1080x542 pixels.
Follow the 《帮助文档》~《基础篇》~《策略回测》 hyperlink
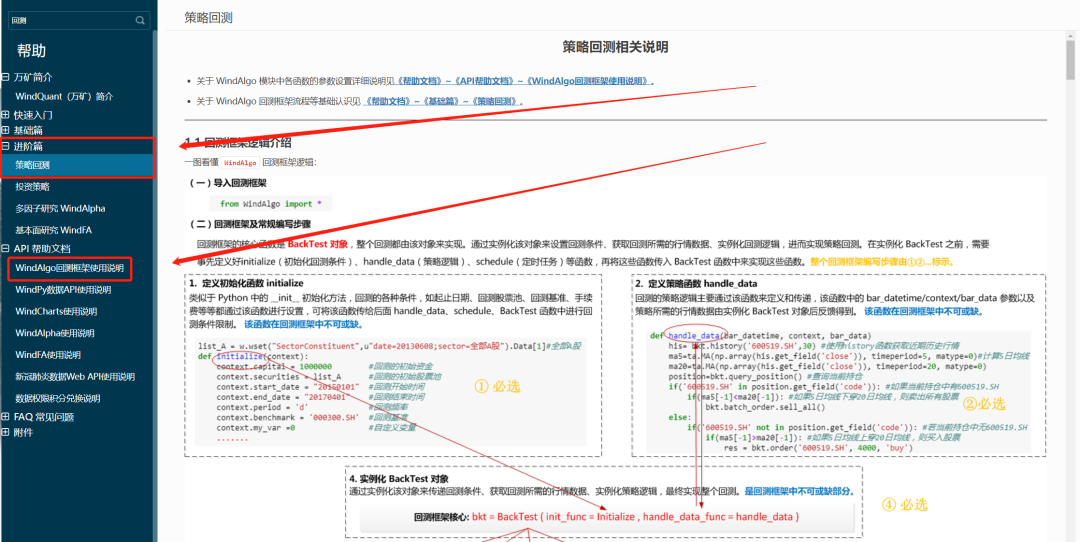[444, 101]
